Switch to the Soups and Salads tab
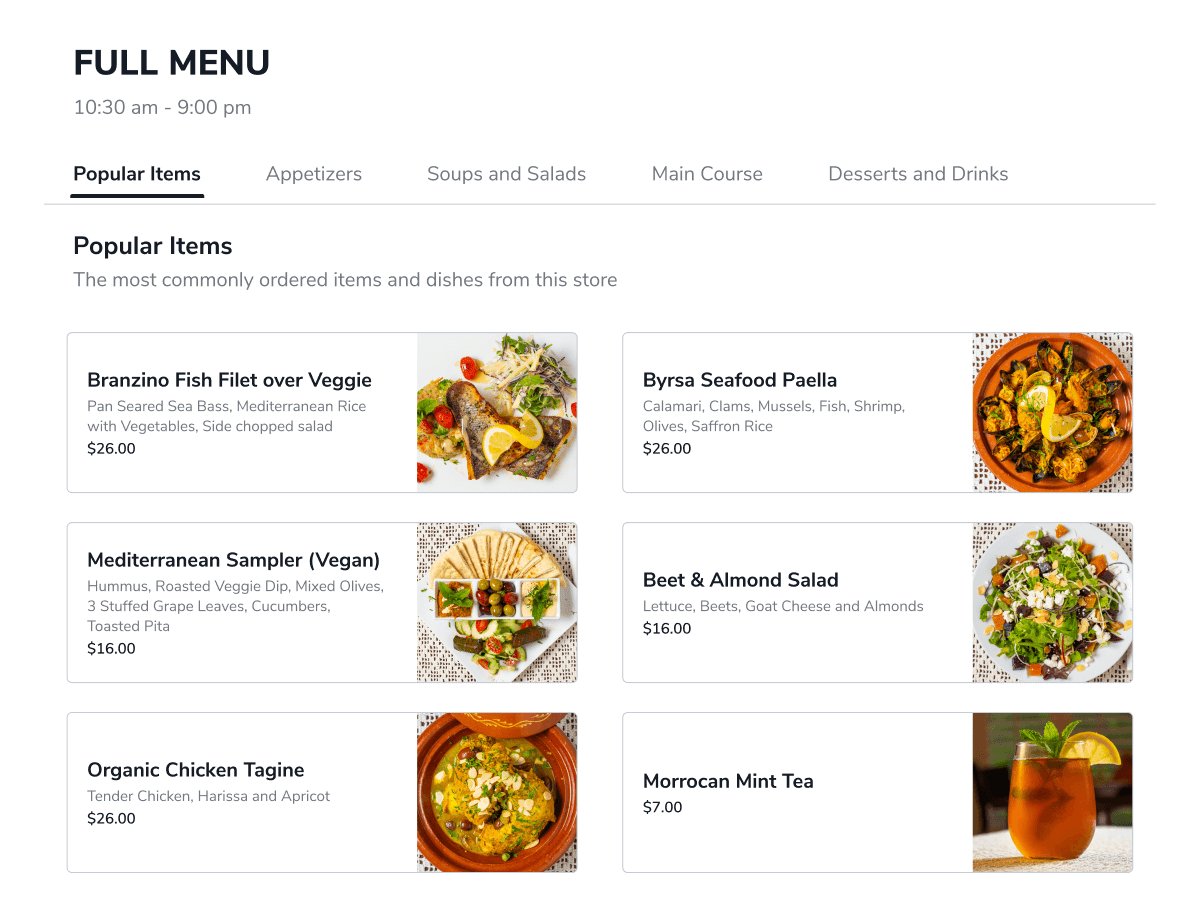The image size is (1200, 920). (x=506, y=174)
